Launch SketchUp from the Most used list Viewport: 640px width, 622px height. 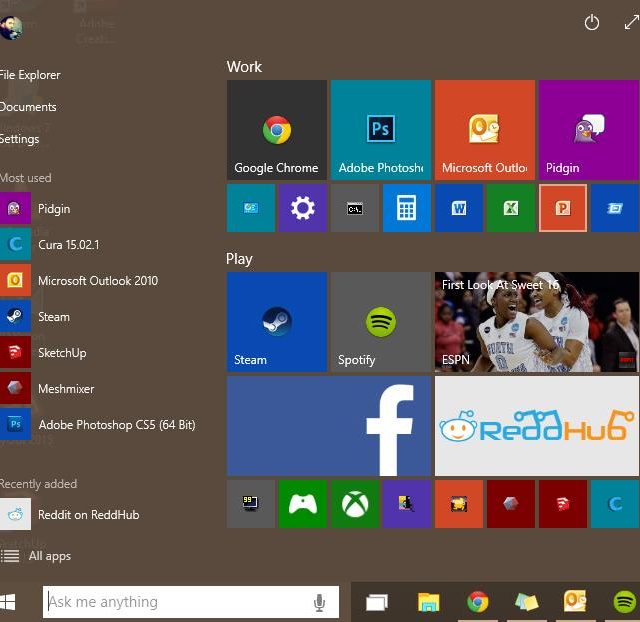point(98,352)
